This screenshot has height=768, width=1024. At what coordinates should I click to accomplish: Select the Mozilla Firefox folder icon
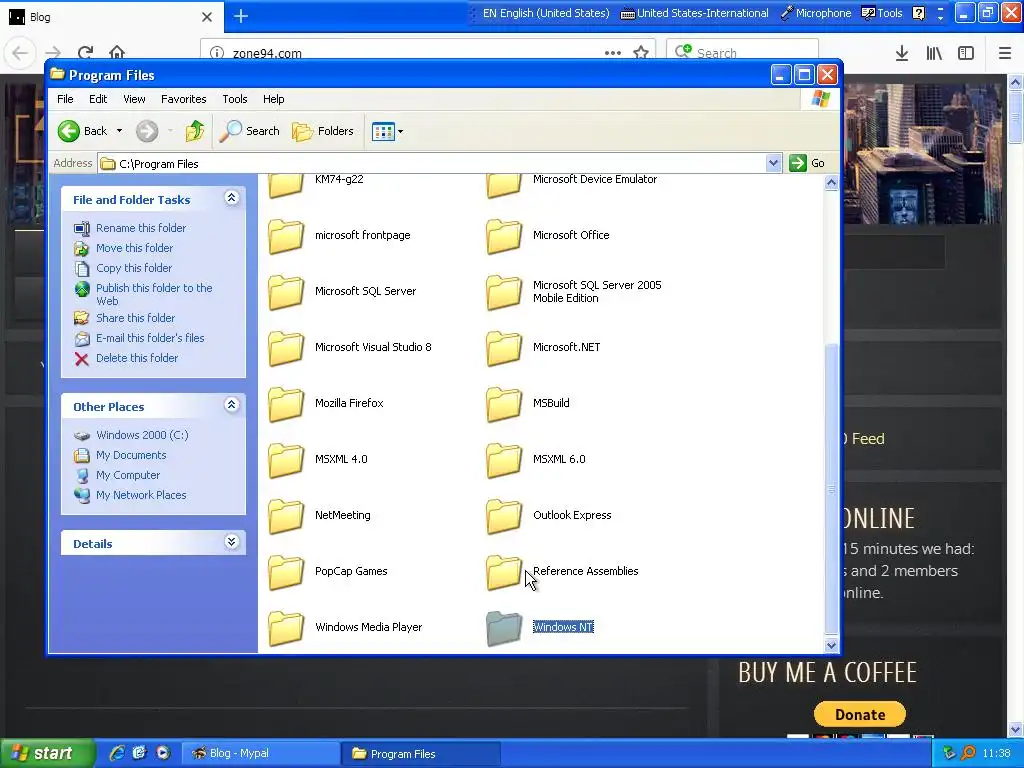point(286,404)
